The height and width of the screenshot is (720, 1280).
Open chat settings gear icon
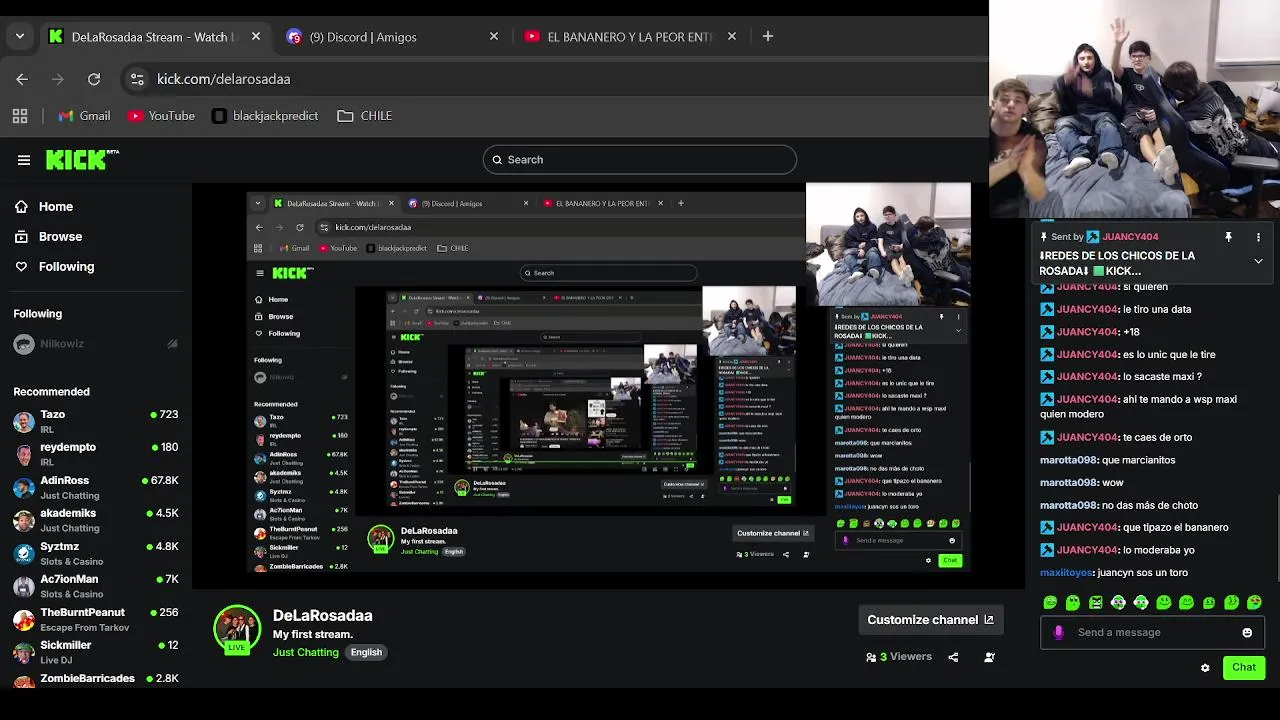pos(1205,667)
